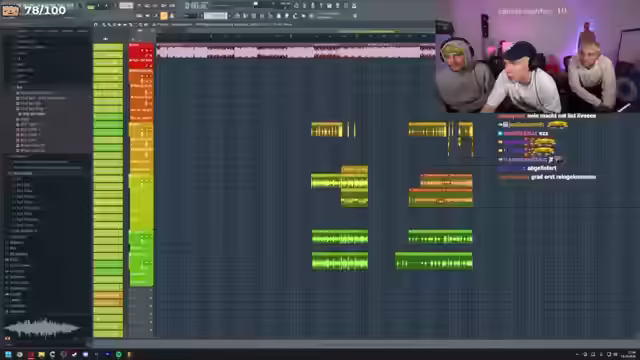The height and width of the screenshot is (360, 640).
Task: Click the orange highlighted toolbar button
Action: [x=164, y=16]
